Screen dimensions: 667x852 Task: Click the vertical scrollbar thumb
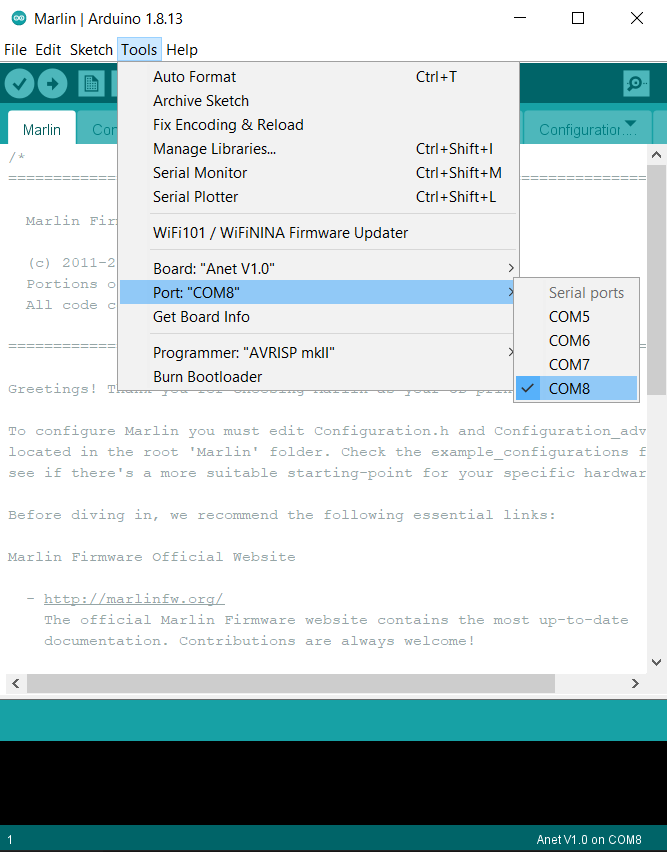click(x=656, y=280)
